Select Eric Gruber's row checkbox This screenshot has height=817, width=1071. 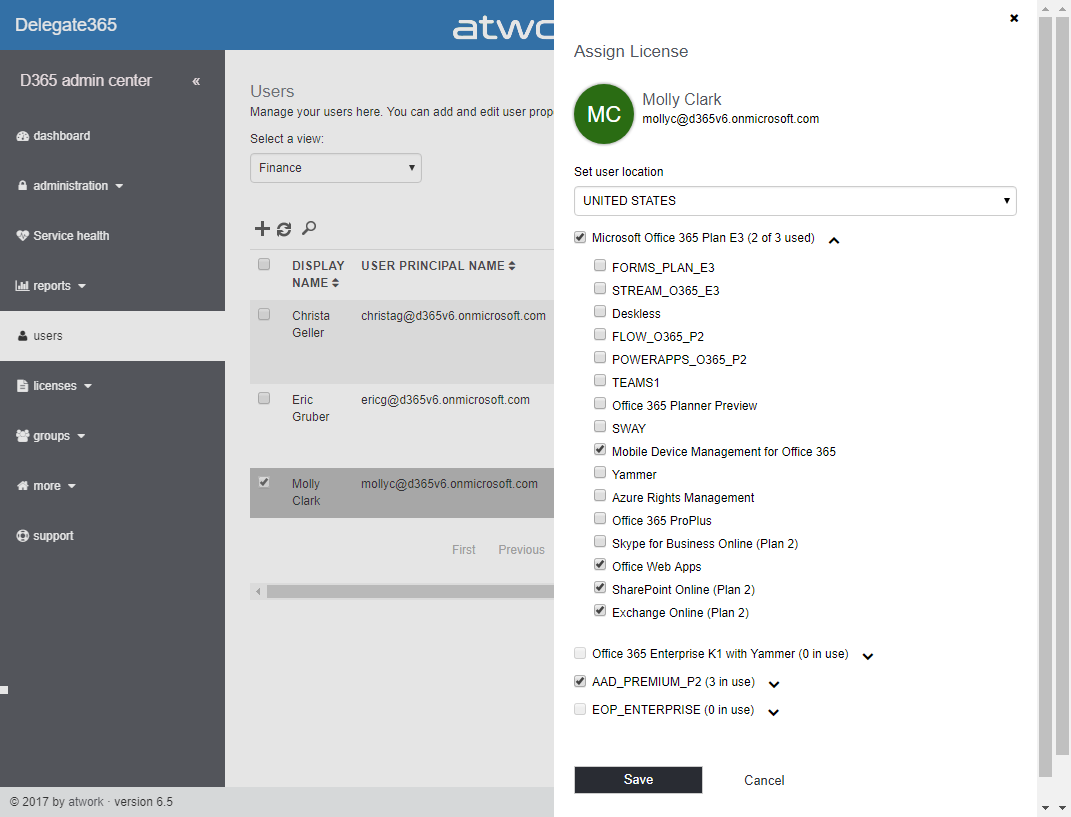264,398
